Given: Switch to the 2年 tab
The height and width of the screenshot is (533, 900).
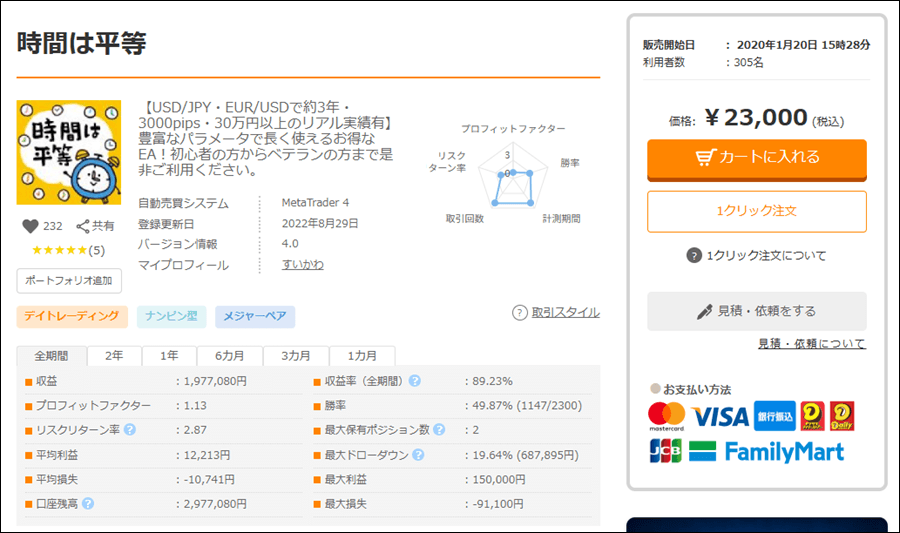Looking at the screenshot, I should pyautogui.click(x=115, y=356).
